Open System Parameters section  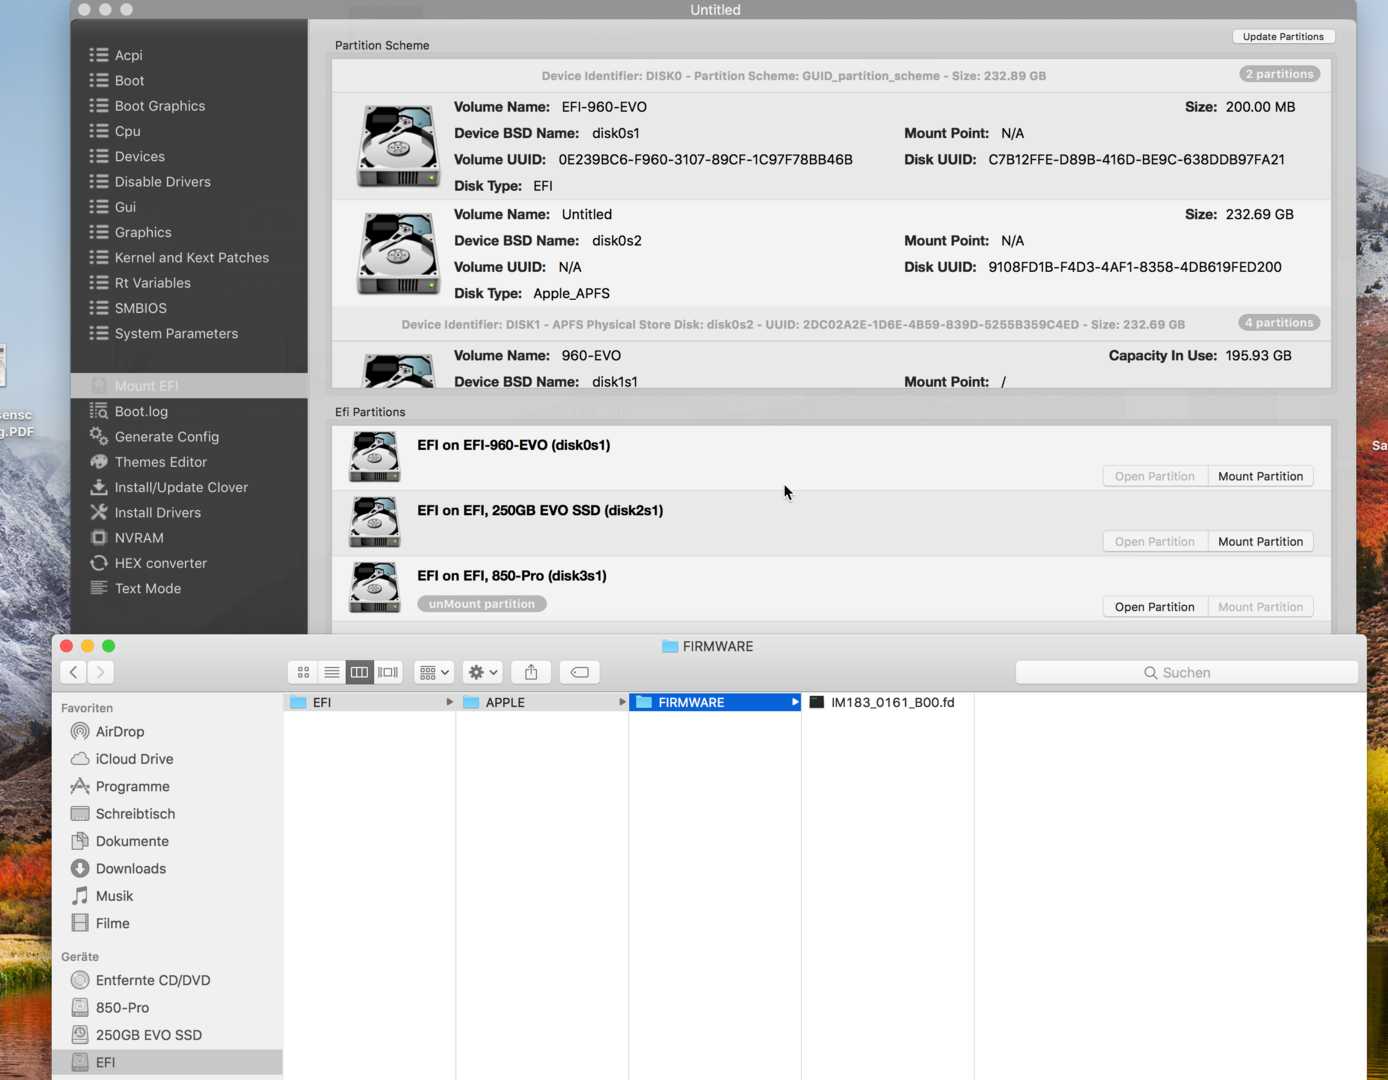176,333
